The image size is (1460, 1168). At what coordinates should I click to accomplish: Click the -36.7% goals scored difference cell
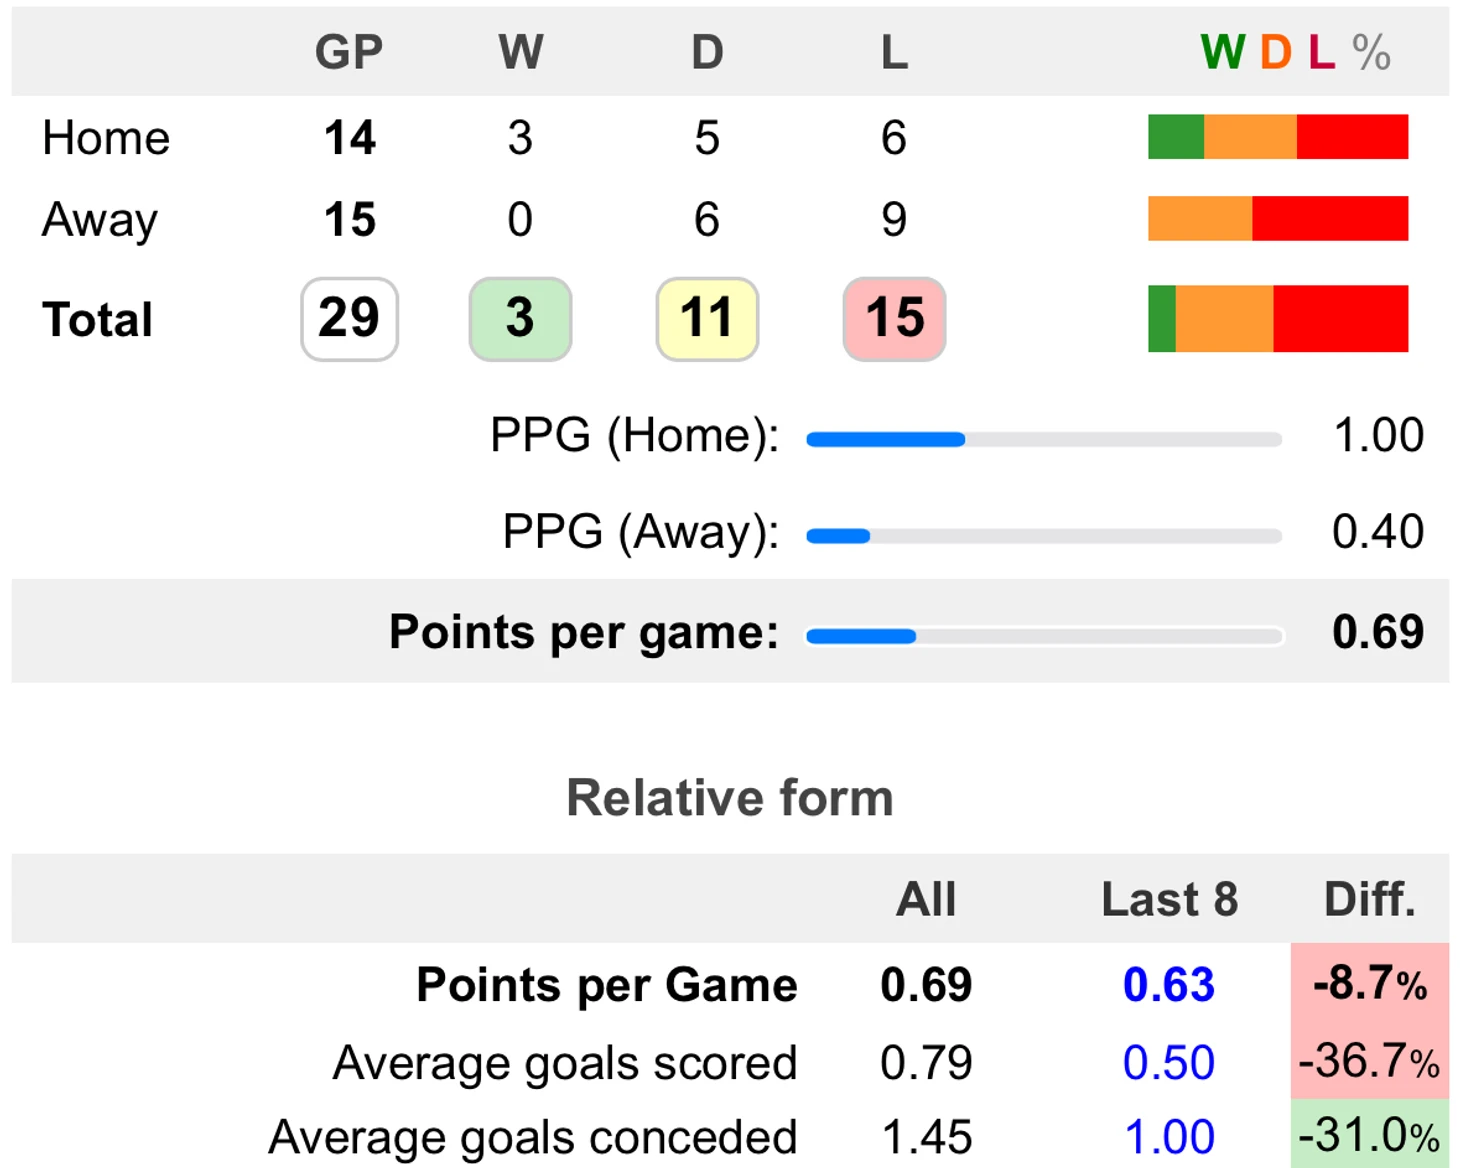tap(1369, 1061)
